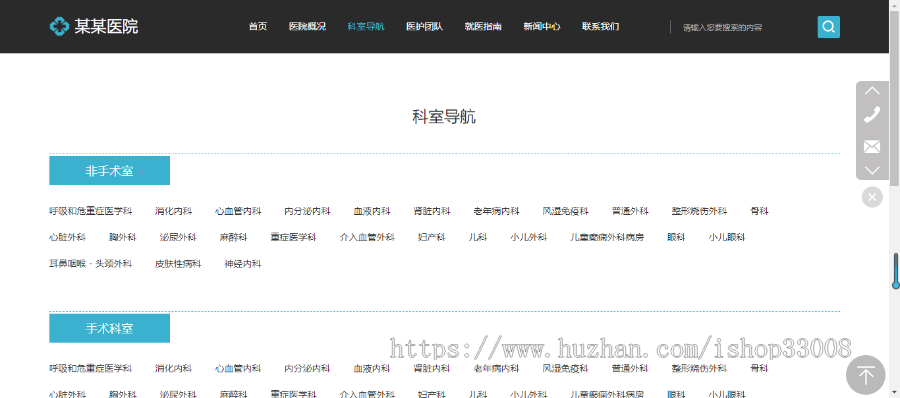Open 骨科 under 手术科室

(759, 368)
